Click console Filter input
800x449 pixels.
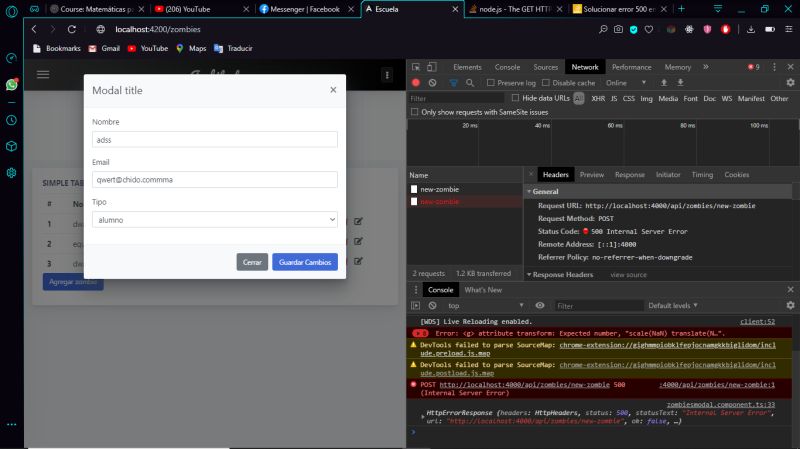click(x=597, y=305)
